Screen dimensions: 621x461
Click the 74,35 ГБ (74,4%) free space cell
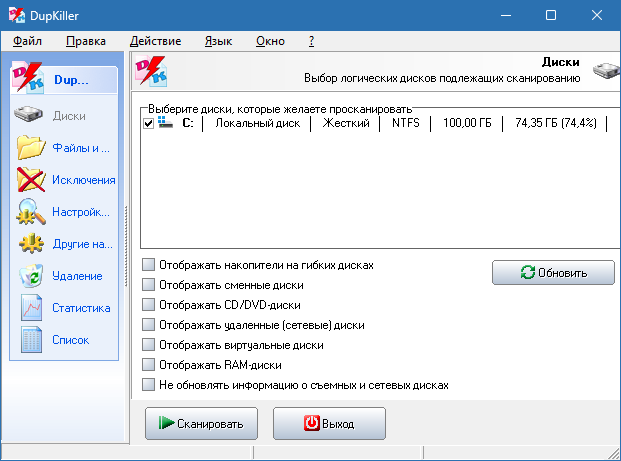[x=556, y=123]
